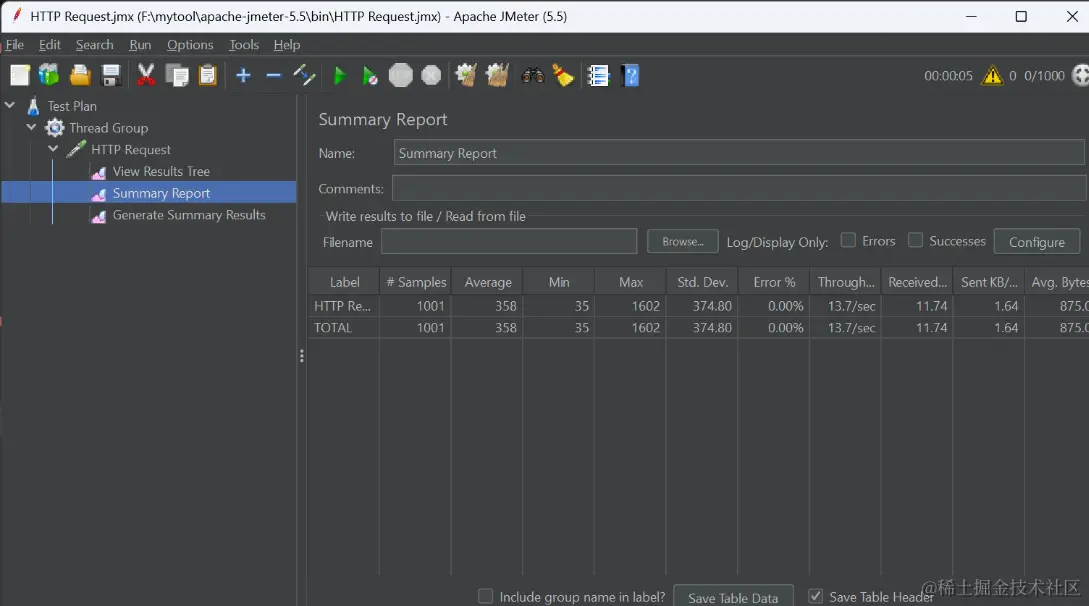Open the Templates icon
This screenshot has width=1089, height=606.
[49, 75]
